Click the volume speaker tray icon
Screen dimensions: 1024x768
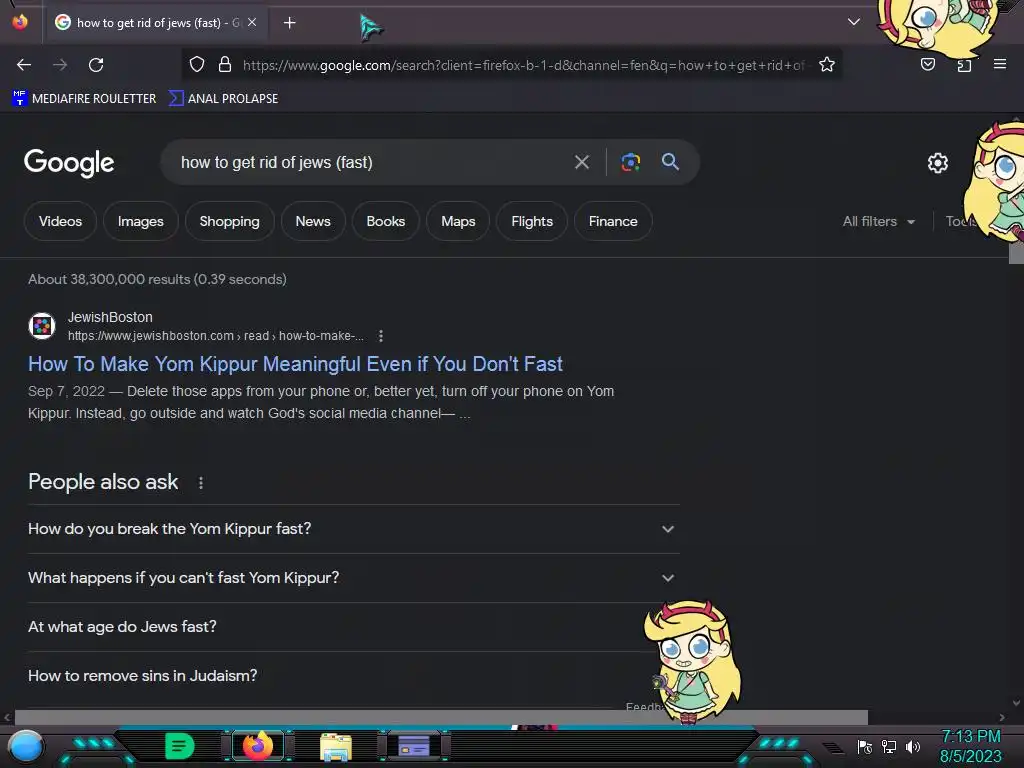912,746
